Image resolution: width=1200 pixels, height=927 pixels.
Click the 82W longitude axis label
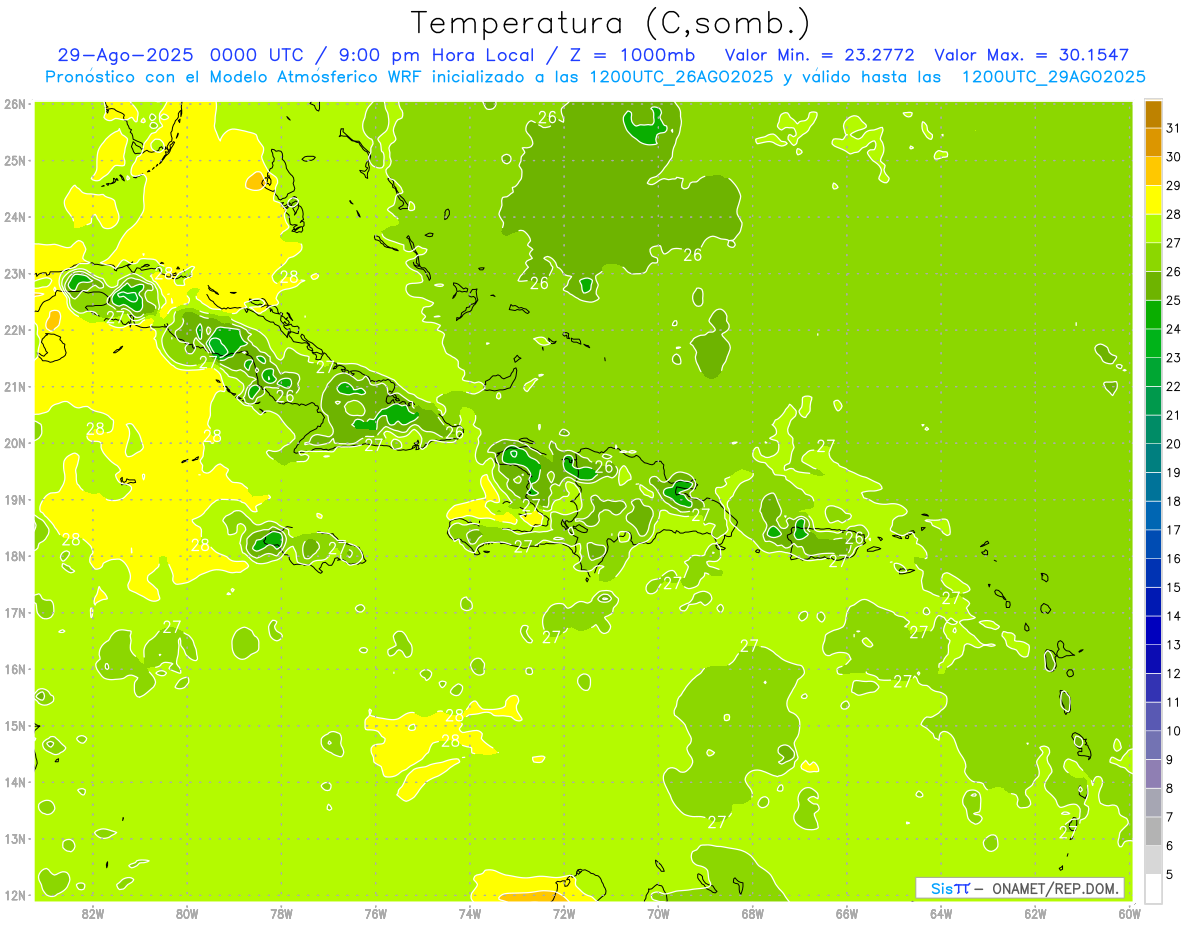93,913
